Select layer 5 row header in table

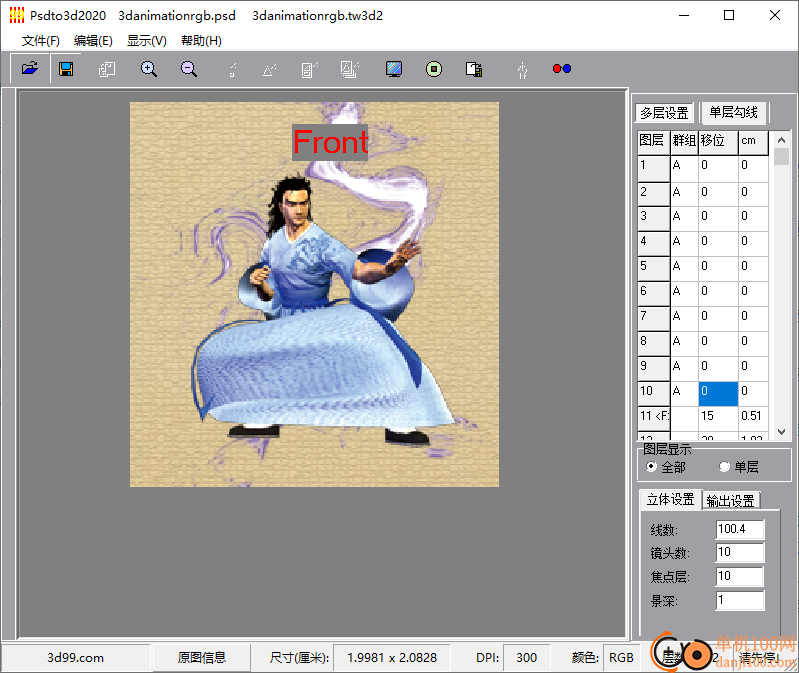tap(652, 267)
